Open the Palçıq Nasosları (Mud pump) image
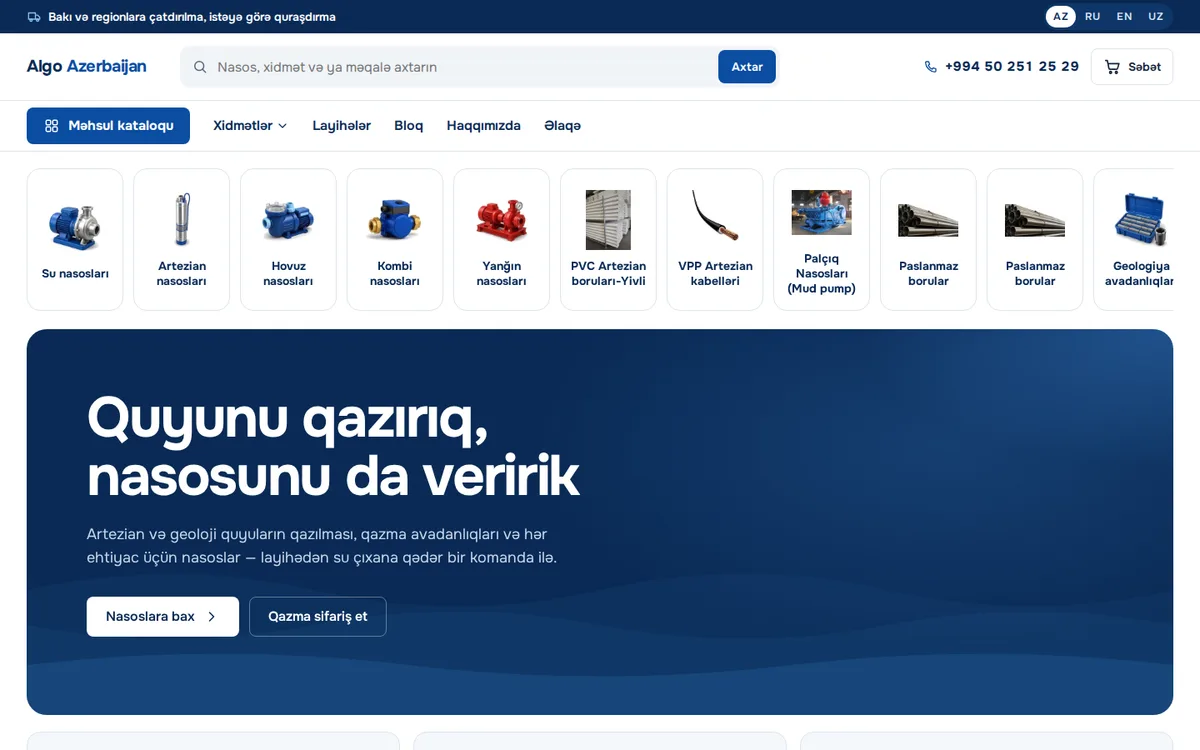The image size is (1200, 750). (x=821, y=213)
